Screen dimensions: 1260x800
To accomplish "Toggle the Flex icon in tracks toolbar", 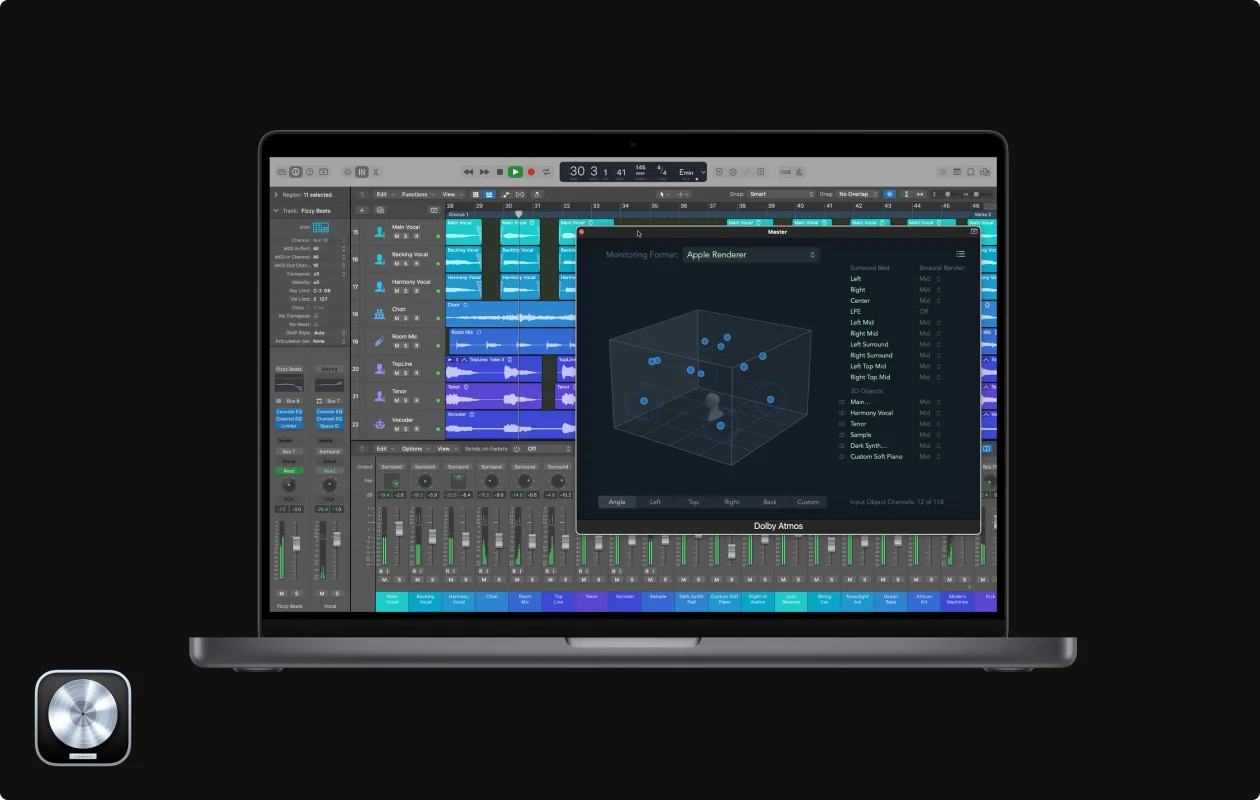I will click(x=520, y=194).
